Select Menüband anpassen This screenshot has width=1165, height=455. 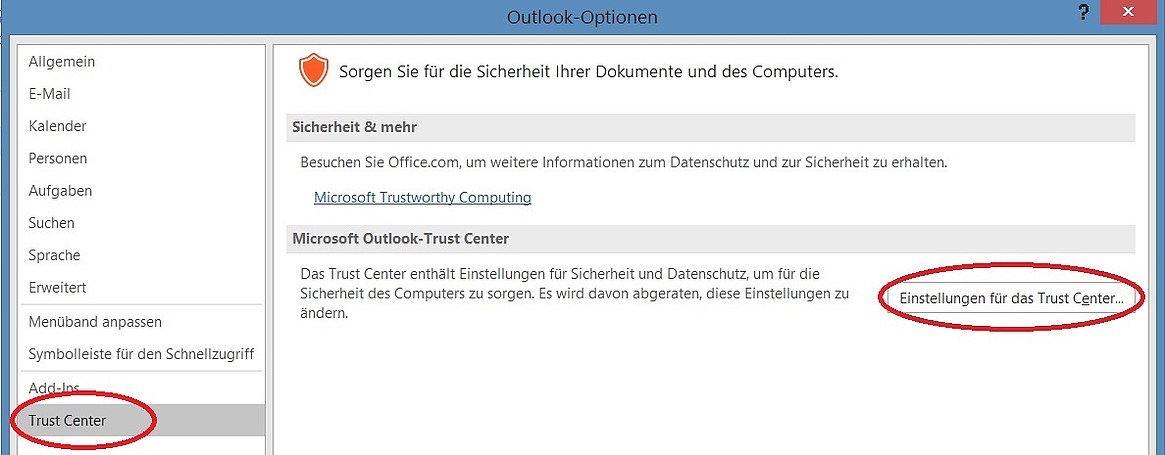coord(141,322)
